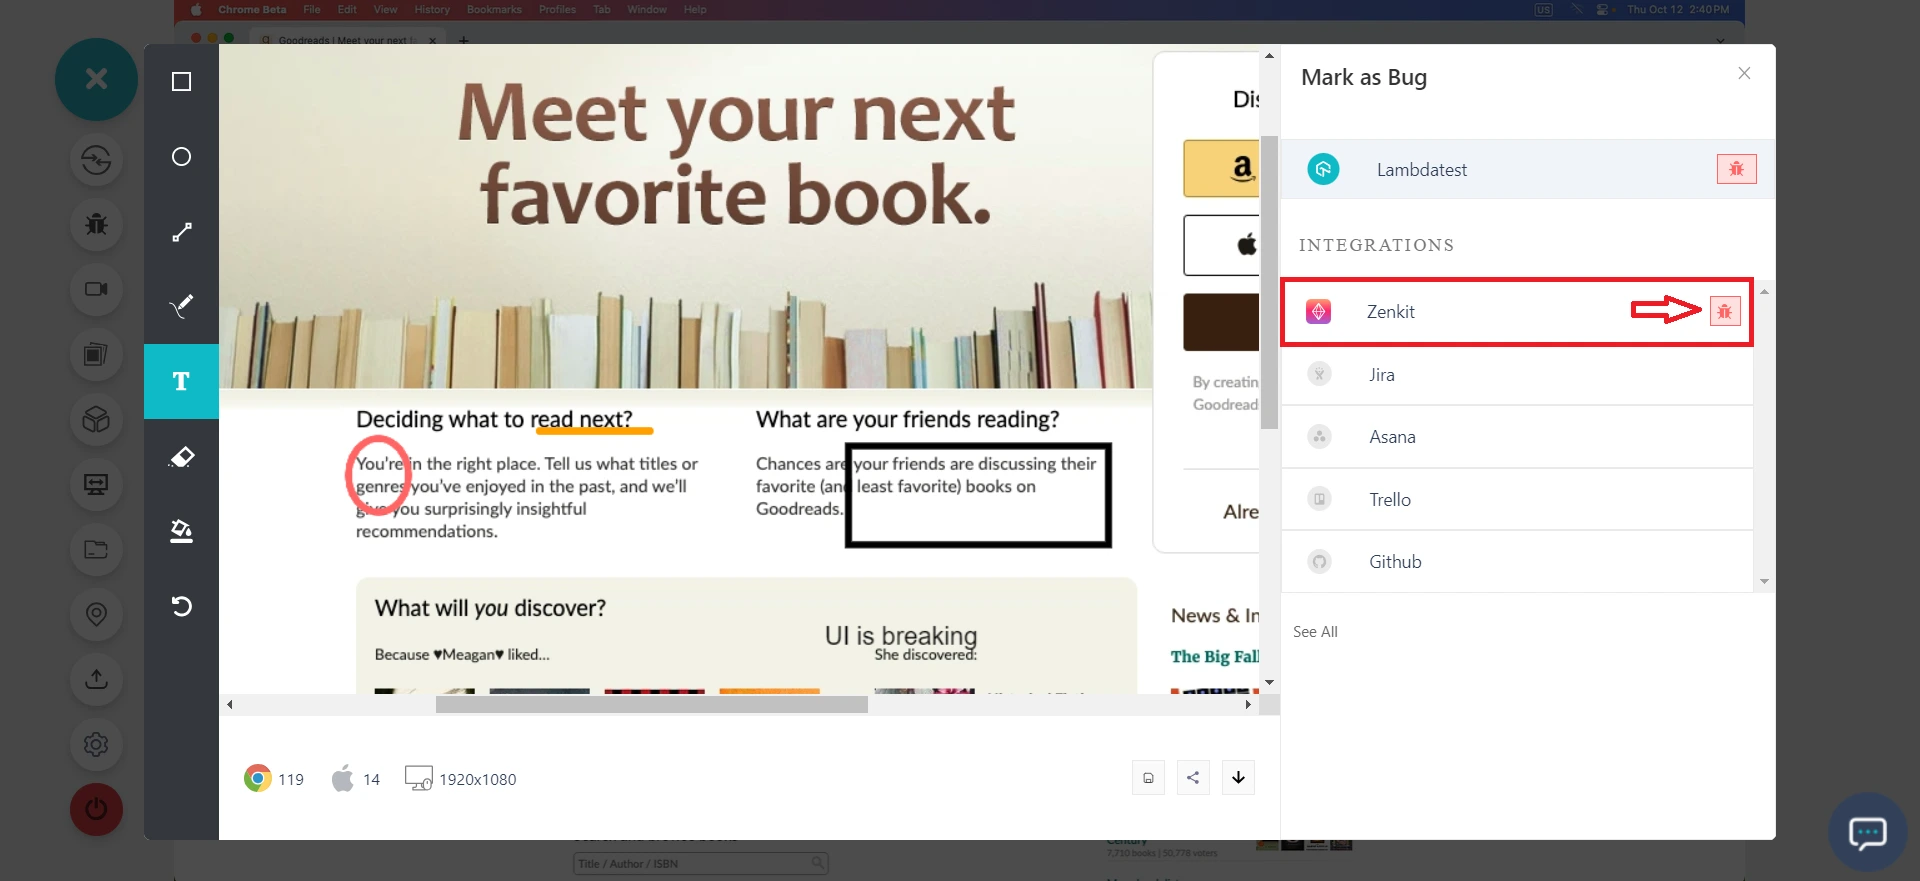The width and height of the screenshot is (1920, 881).
Task: Open the chat support widget
Action: tap(1867, 832)
